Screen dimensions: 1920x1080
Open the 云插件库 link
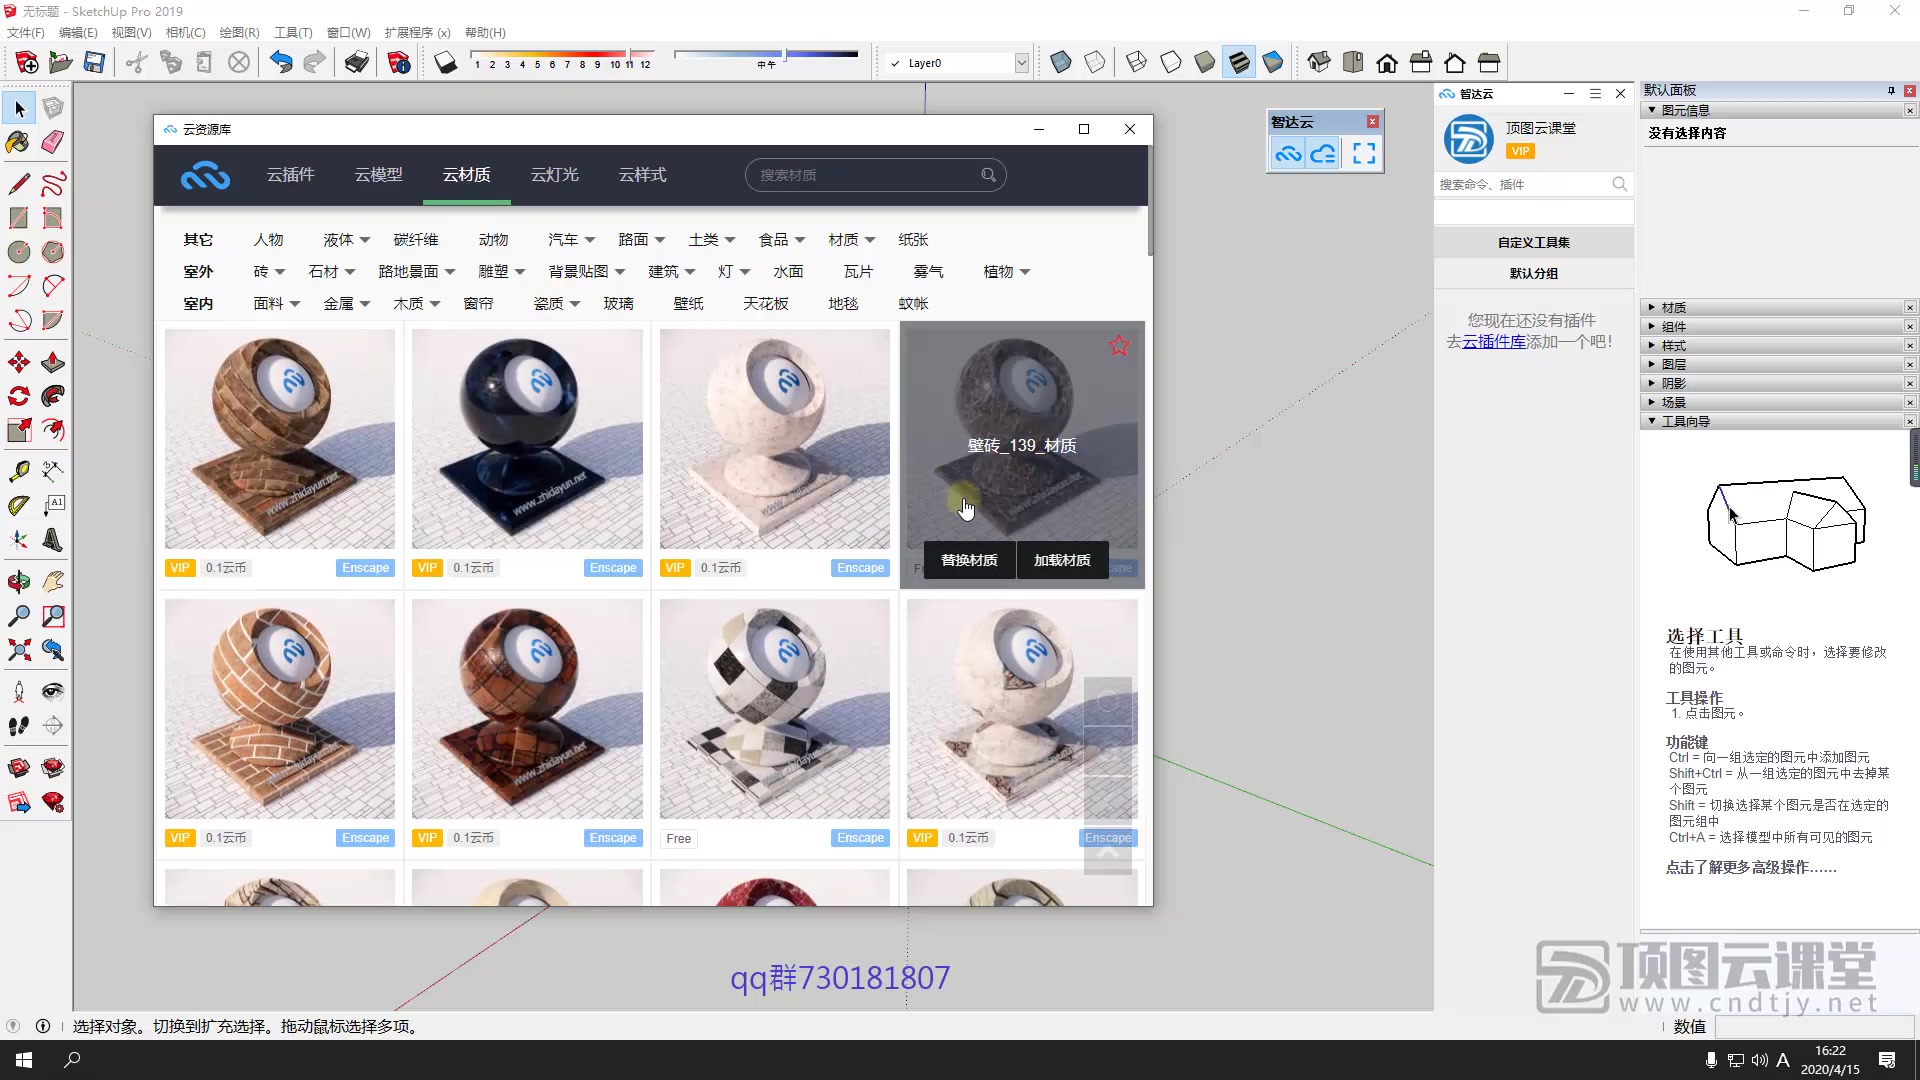pyautogui.click(x=1494, y=342)
